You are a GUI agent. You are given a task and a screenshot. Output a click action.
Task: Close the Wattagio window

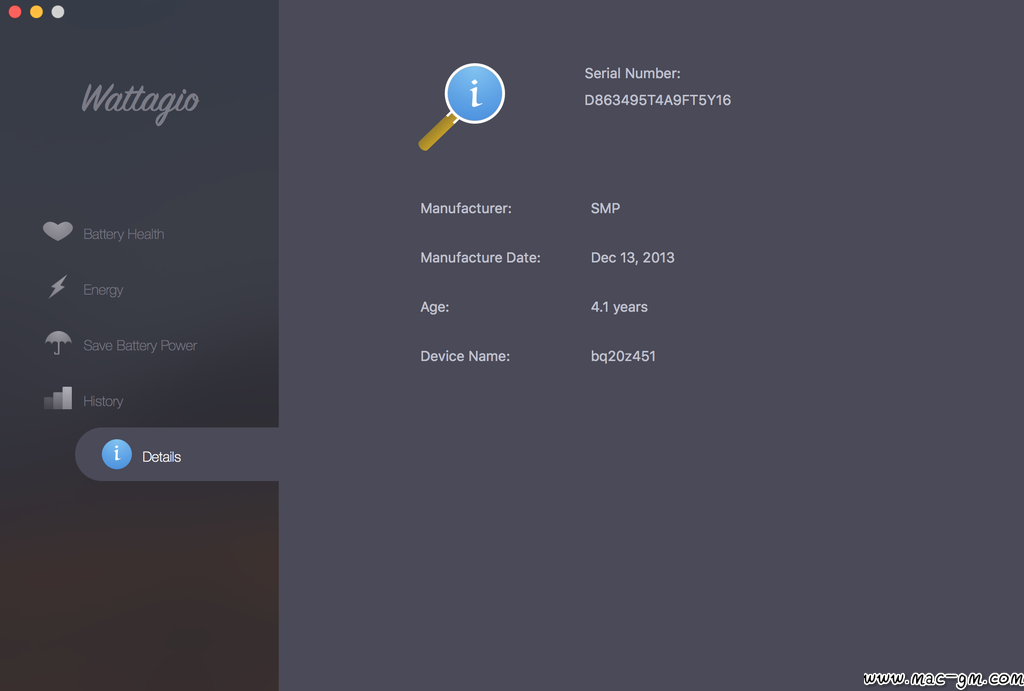pyautogui.click(x=15, y=12)
